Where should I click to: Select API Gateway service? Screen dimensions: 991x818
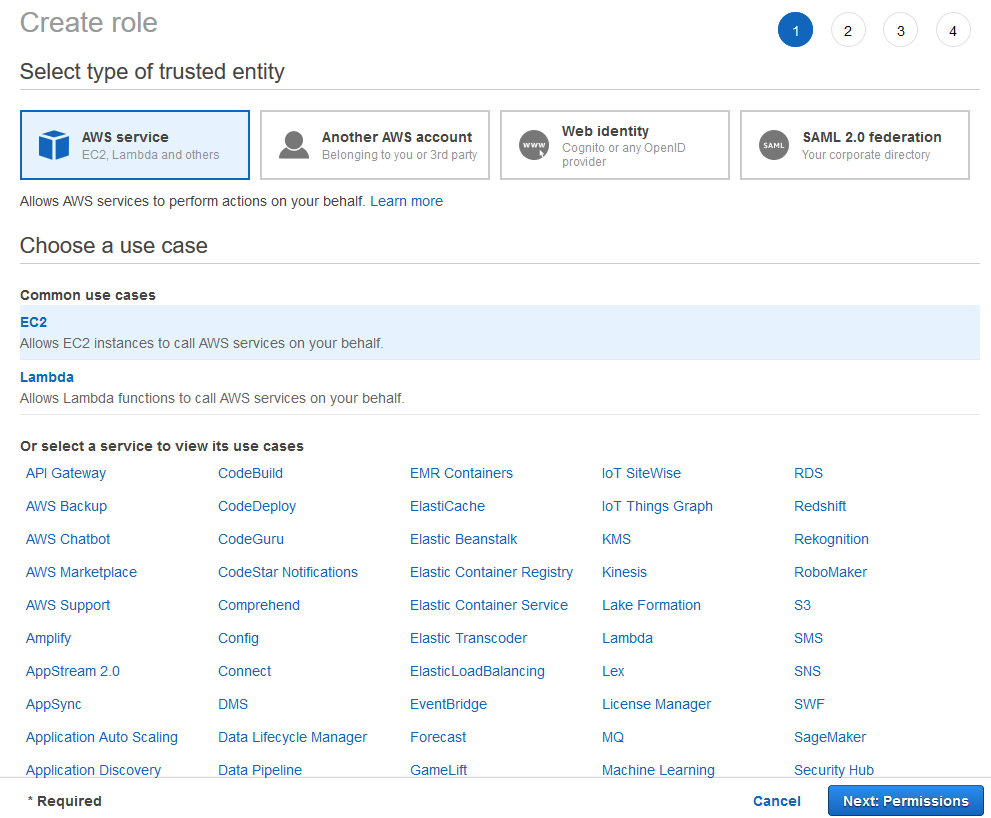coord(66,473)
